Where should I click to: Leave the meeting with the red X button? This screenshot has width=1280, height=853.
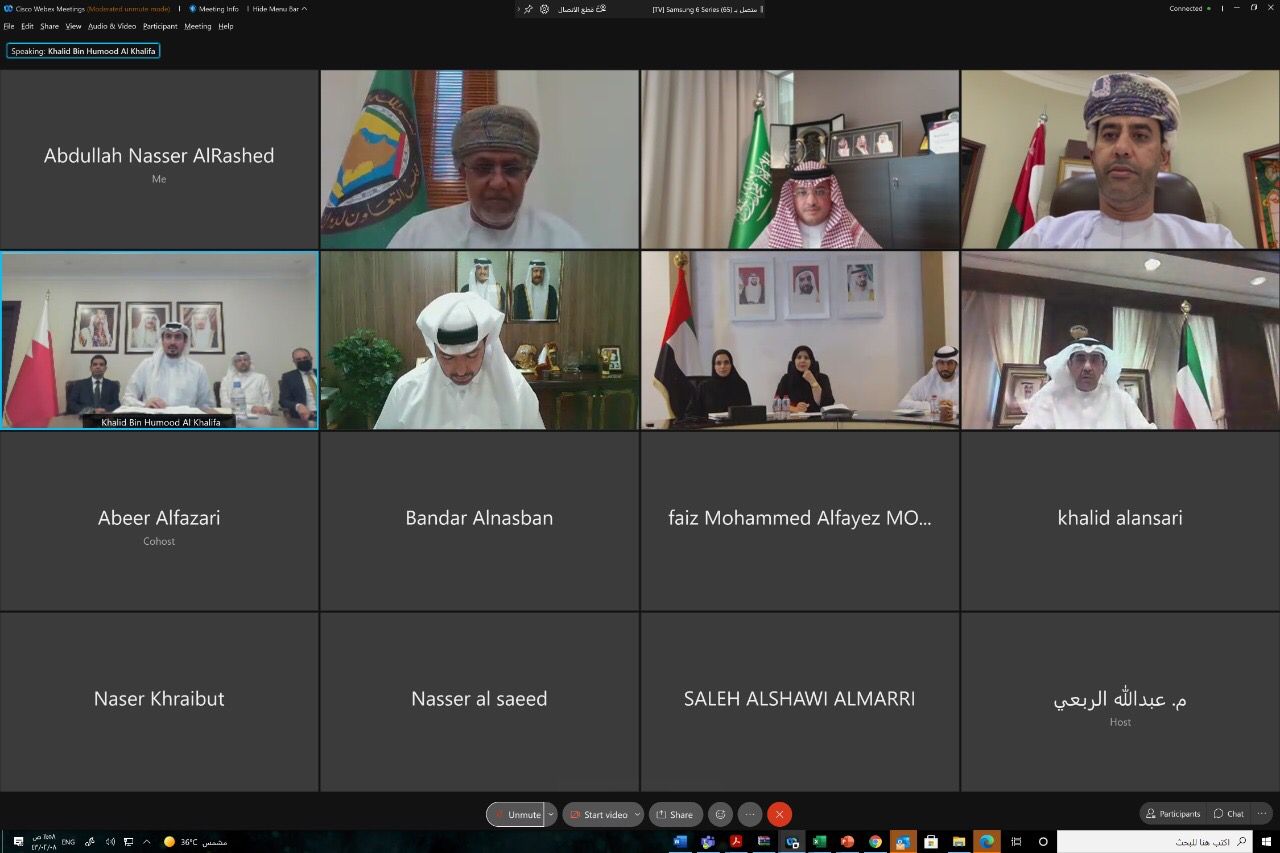coord(780,814)
